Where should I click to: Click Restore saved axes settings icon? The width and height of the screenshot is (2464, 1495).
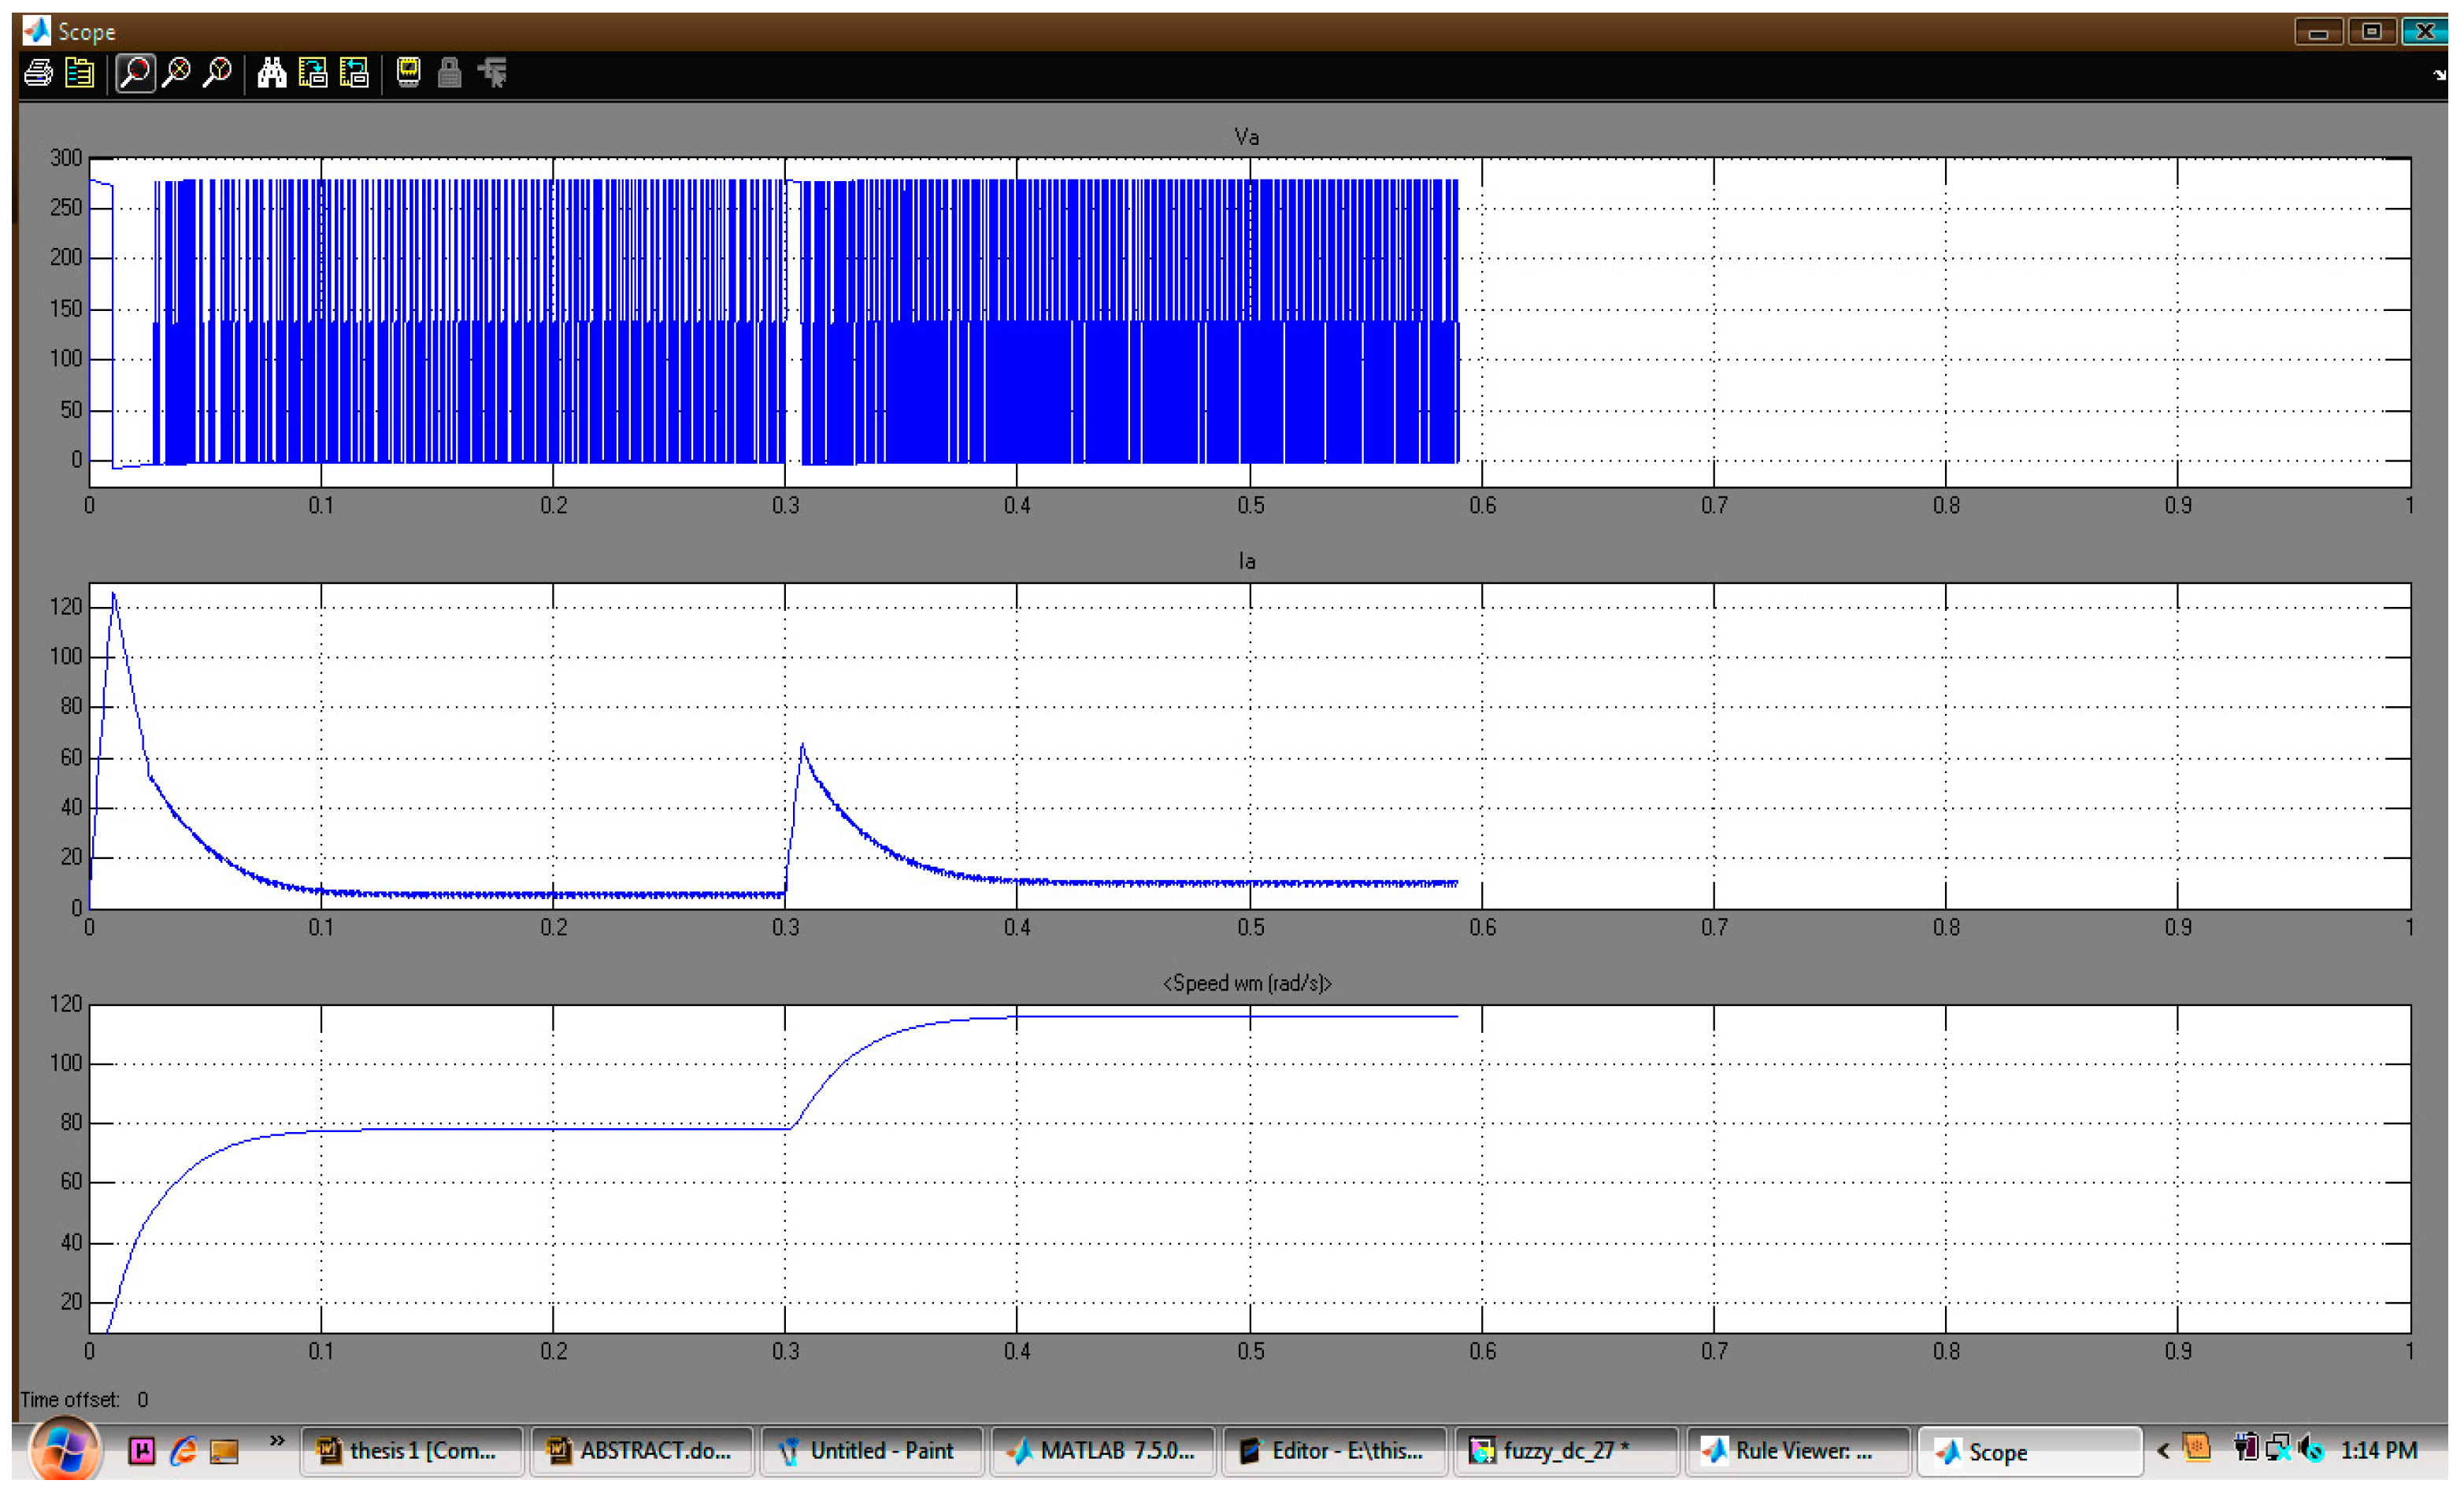354,73
